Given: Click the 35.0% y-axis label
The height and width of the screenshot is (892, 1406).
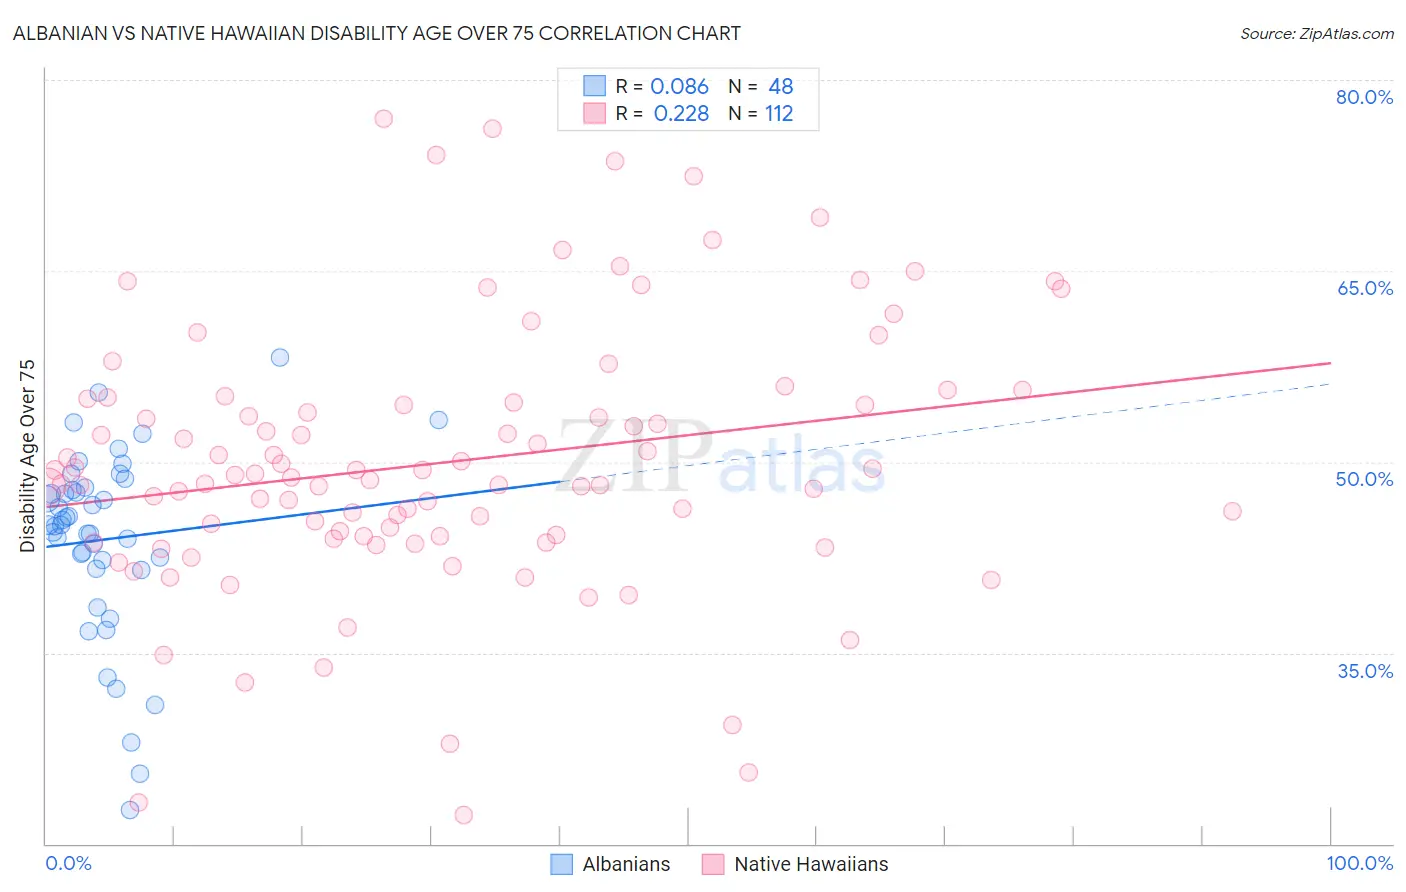Looking at the screenshot, I should 1364,670.
